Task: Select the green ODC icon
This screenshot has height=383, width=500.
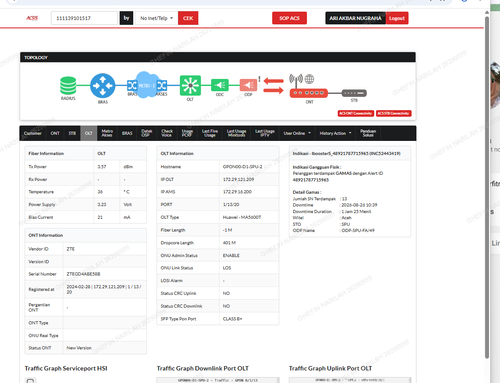Action: [x=220, y=85]
